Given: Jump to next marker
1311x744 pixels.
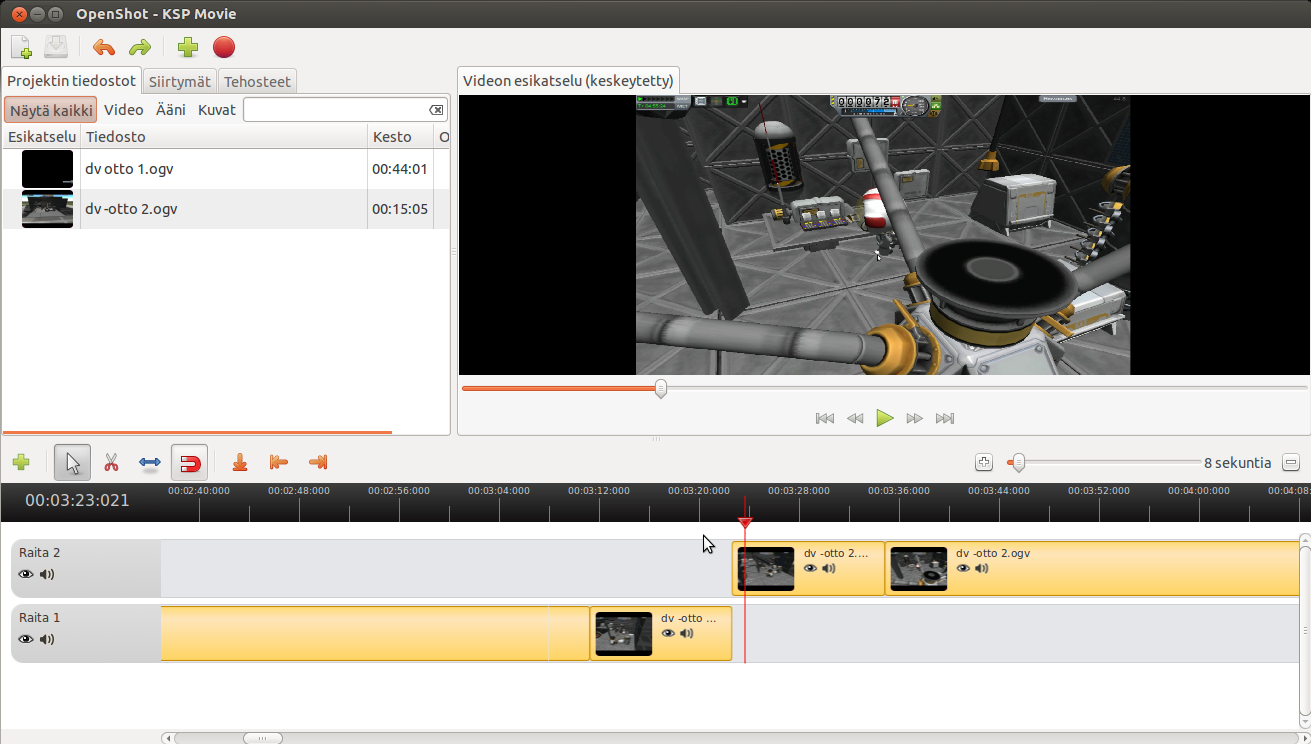Looking at the screenshot, I should [x=318, y=462].
